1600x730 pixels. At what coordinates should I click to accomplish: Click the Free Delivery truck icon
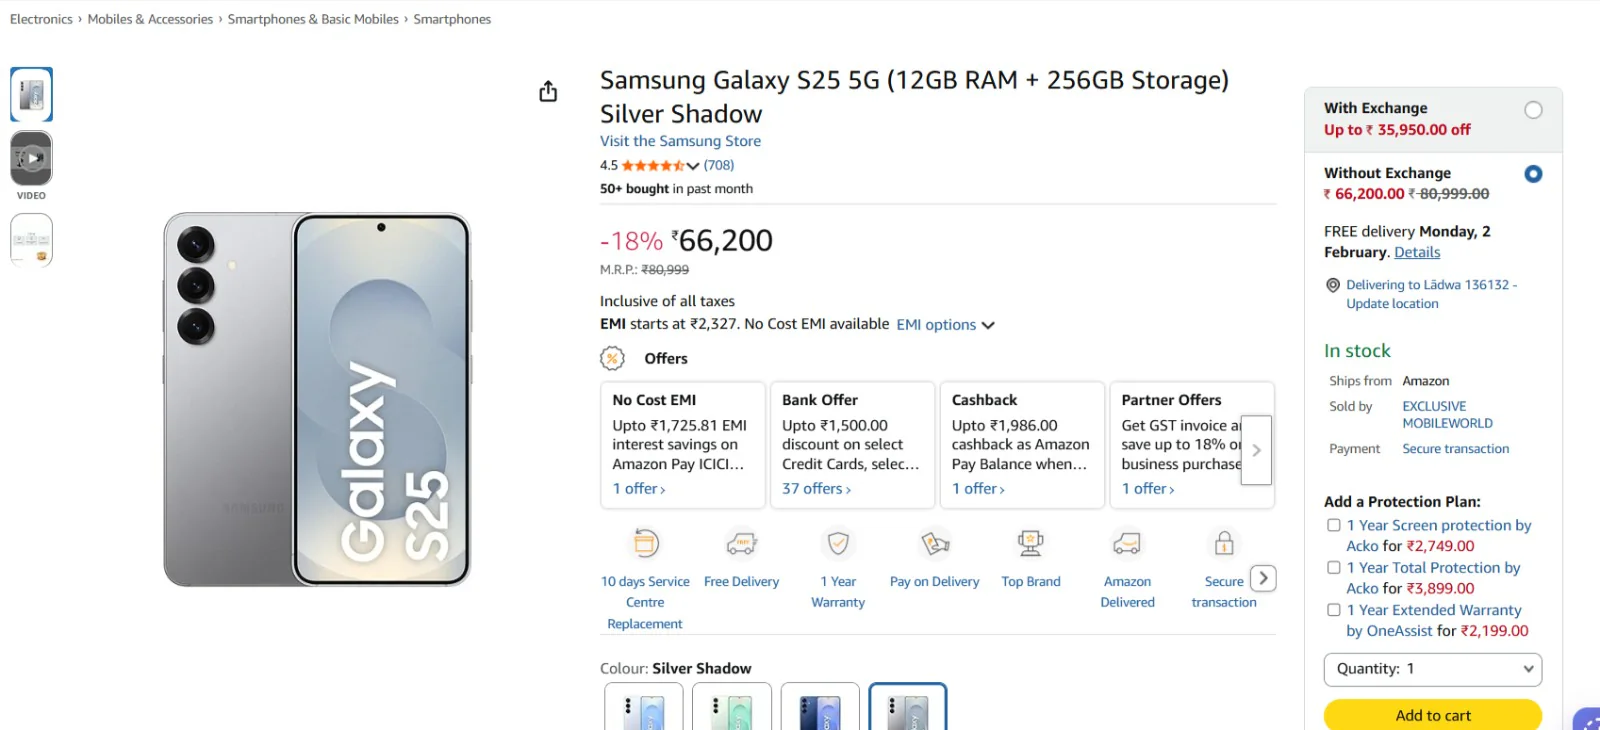point(741,543)
